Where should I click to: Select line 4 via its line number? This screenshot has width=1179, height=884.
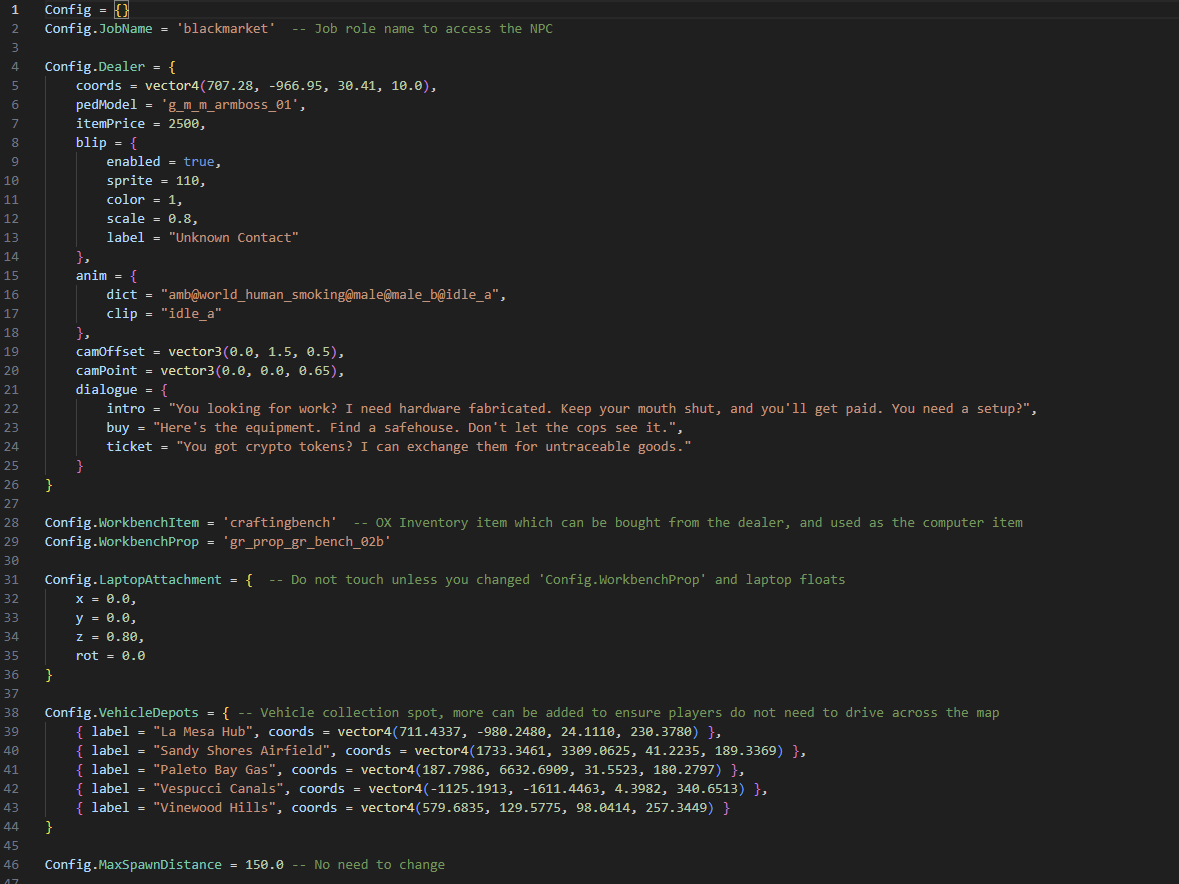pos(15,67)
